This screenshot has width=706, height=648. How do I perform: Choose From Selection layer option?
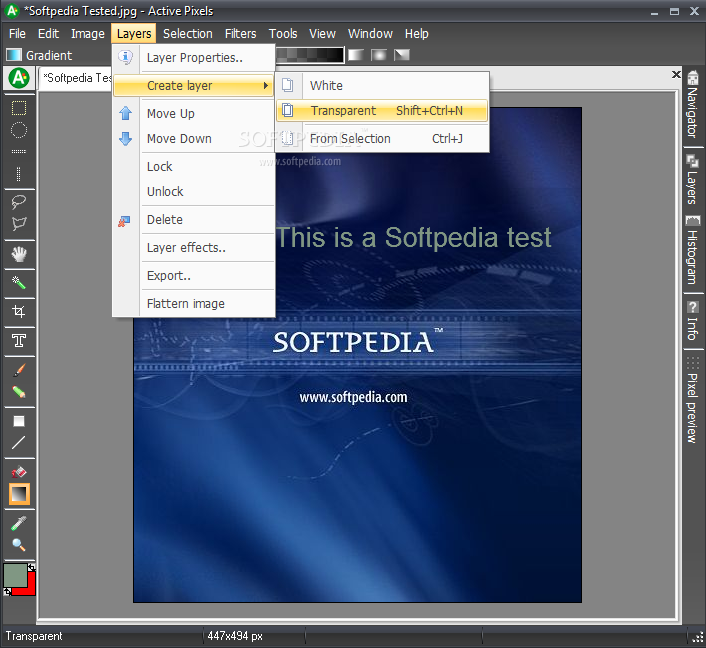382,139
